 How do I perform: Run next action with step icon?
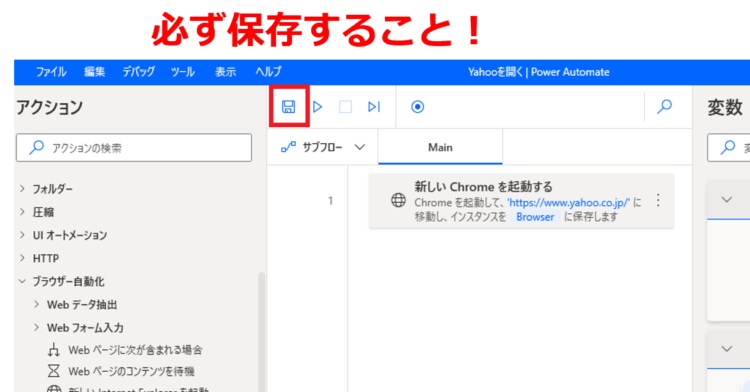(374, 107)
